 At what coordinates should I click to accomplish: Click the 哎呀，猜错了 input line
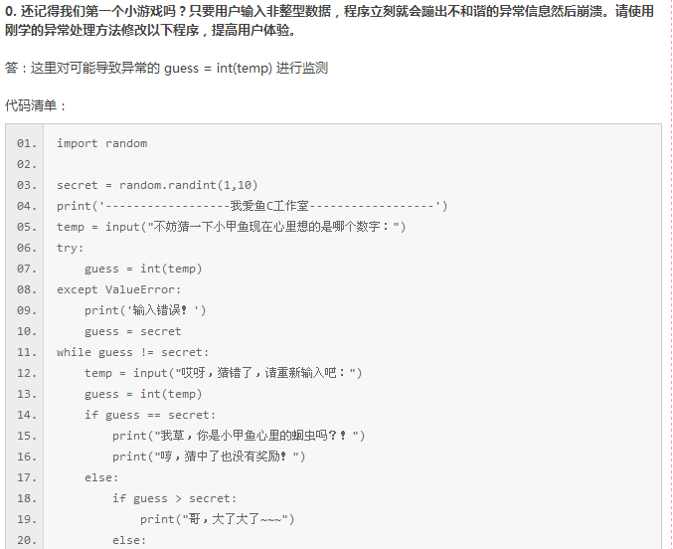tap(223, 373)
